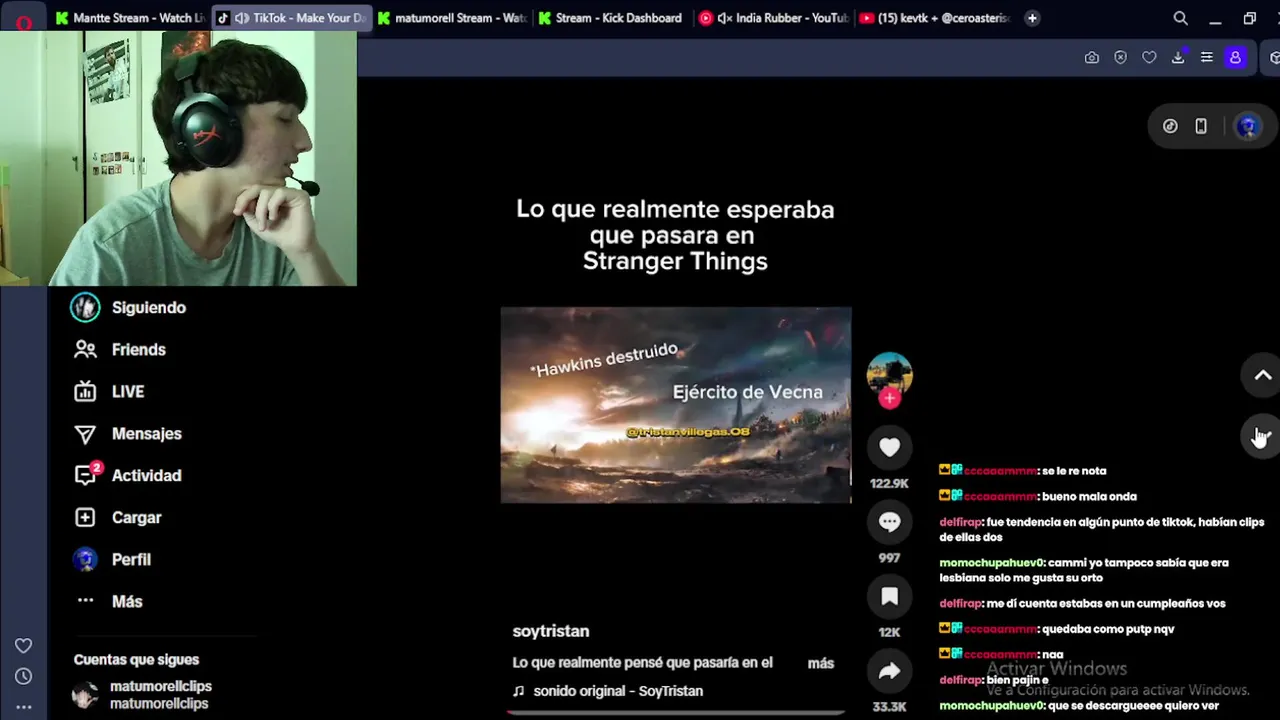This screenshot has height=720, width=1280.
Task: Open the Perfil page
Action: (112, 559)
